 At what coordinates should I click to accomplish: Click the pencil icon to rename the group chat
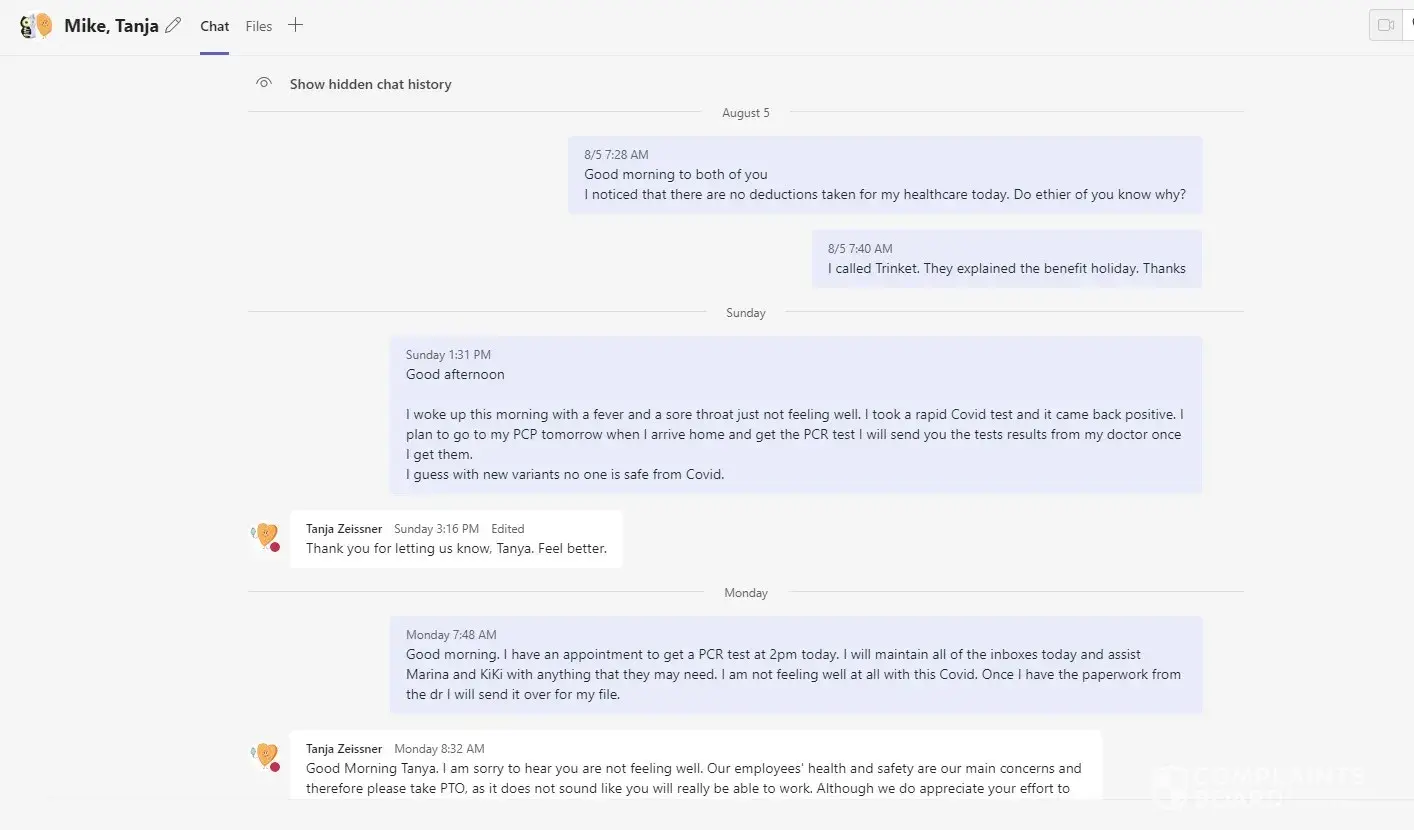[174, 26]
